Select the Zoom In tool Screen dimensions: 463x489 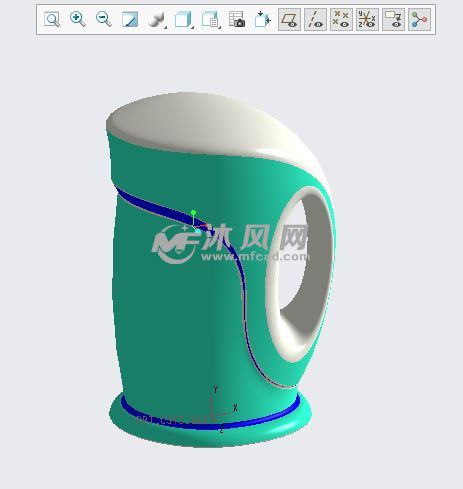78,19
